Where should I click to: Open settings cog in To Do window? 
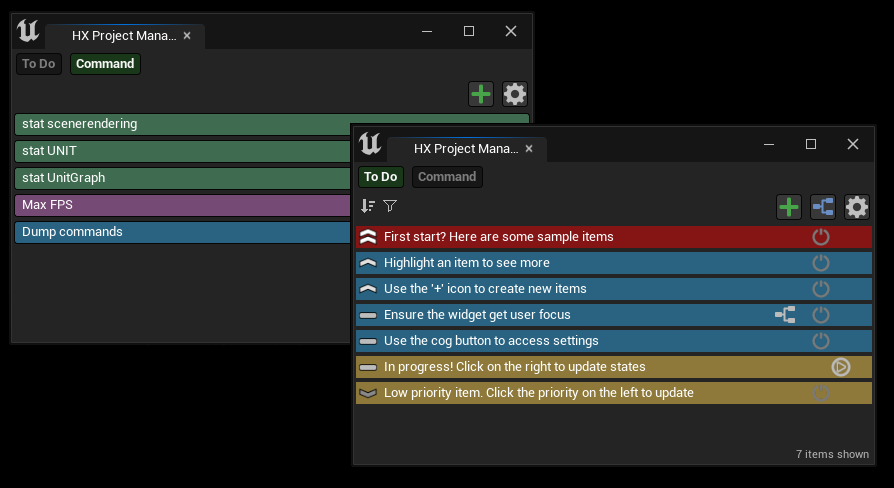[x=856, y=207]
